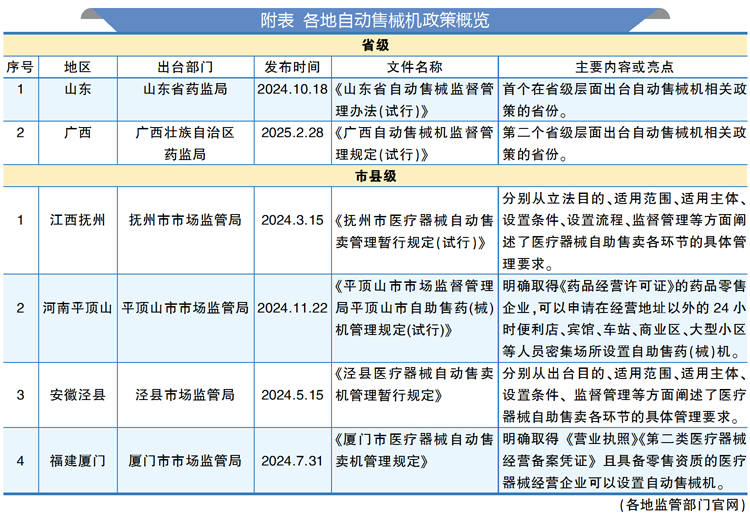Click the date 2024.10.18
The image size is (750, 517).
point(292,89)
